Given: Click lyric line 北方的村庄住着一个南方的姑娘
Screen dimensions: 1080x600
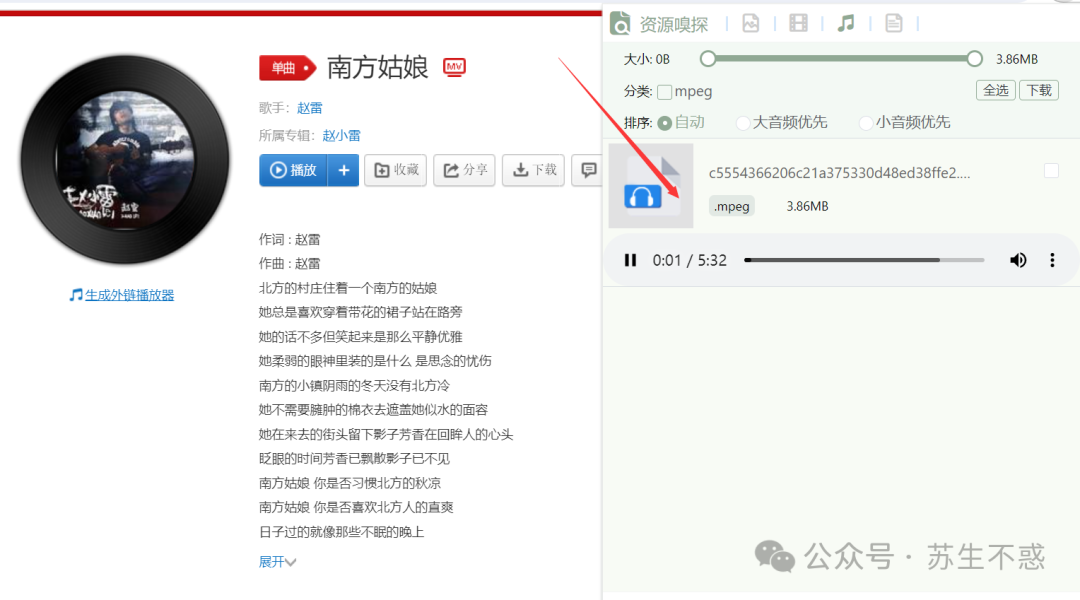Looking at the screenshot, I should pos(348,288).
